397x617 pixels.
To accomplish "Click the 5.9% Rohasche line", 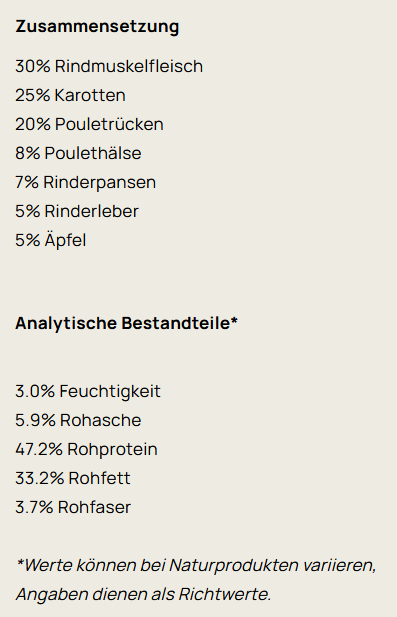I will point(78,420).
